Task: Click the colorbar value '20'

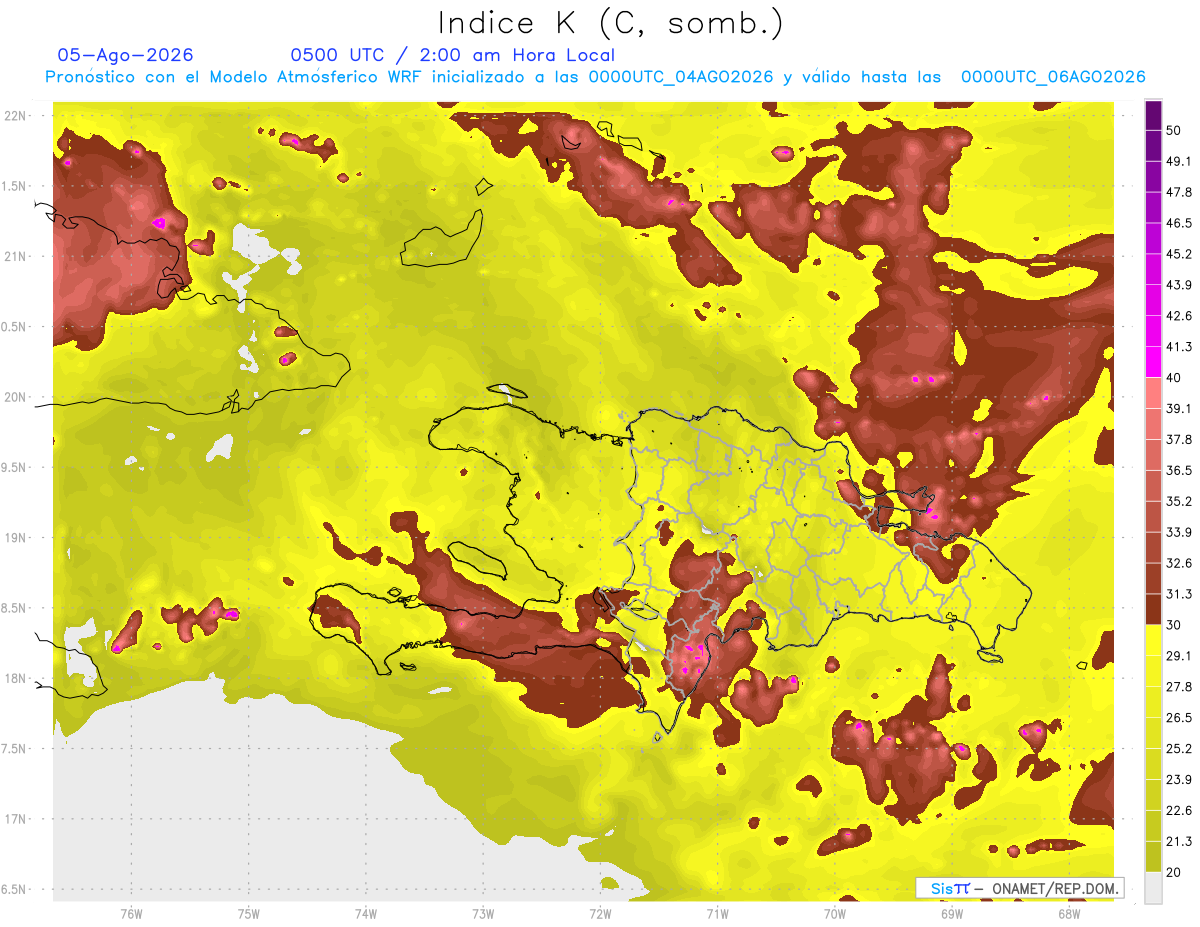Action: (x=1175, y=872)
